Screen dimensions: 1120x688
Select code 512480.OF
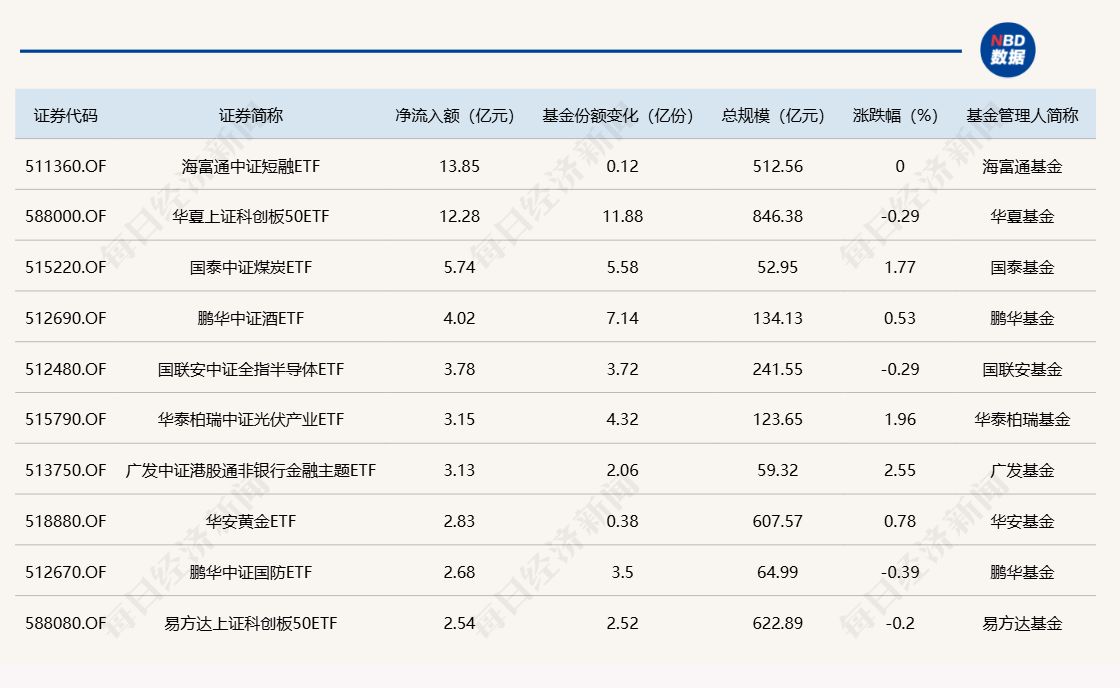coord(66,369)
